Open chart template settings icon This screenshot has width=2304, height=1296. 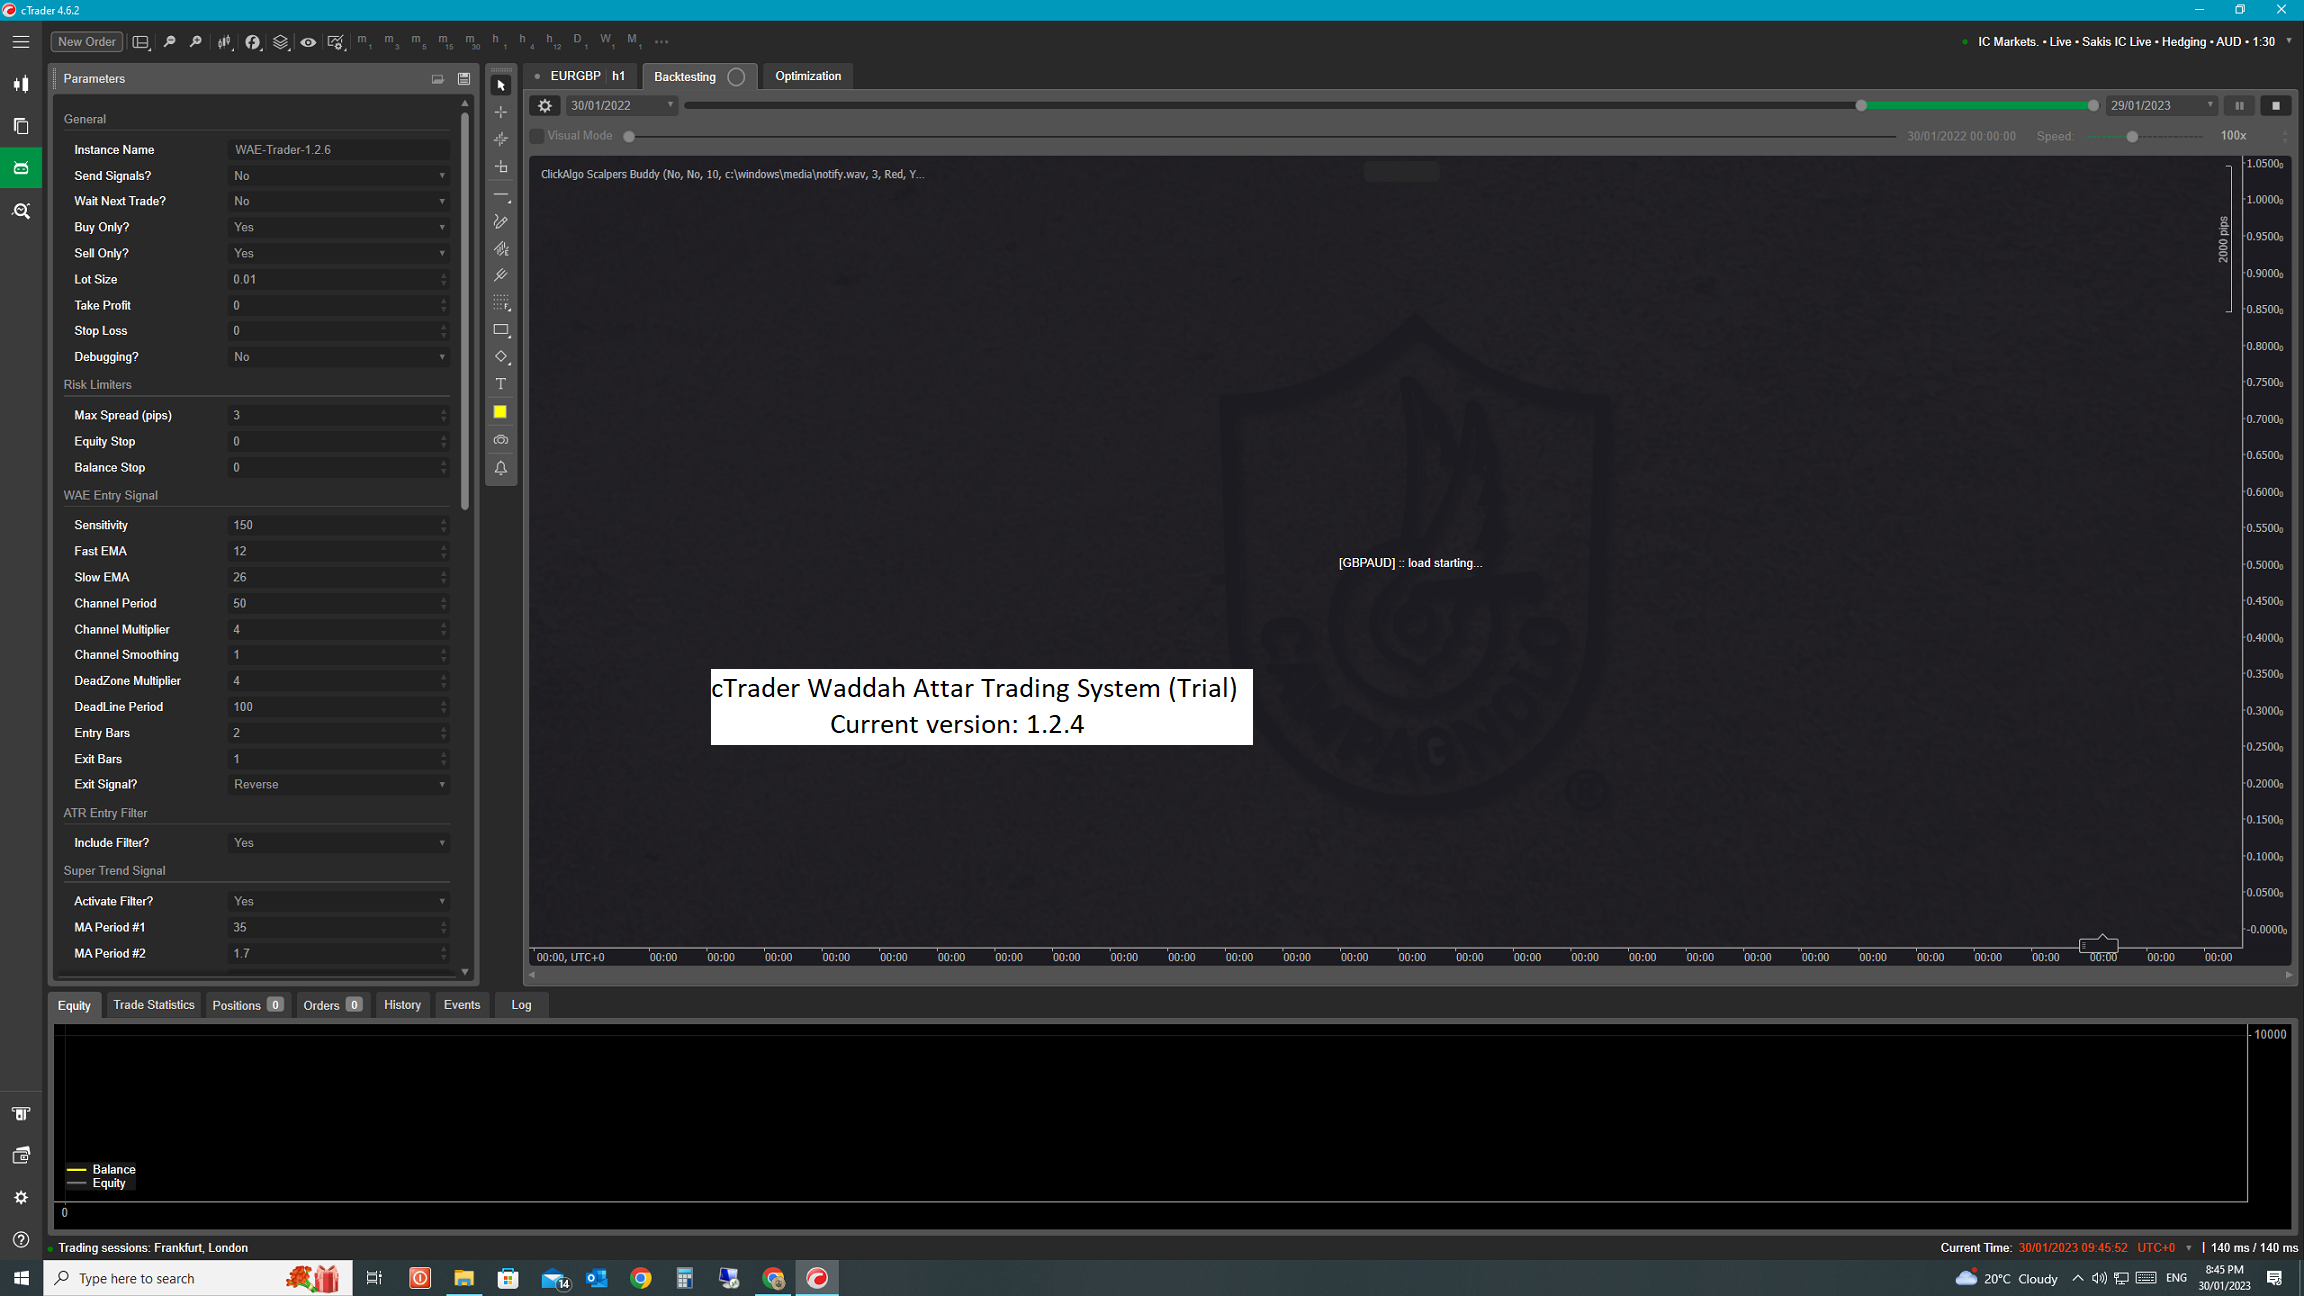tap(336, 42)
